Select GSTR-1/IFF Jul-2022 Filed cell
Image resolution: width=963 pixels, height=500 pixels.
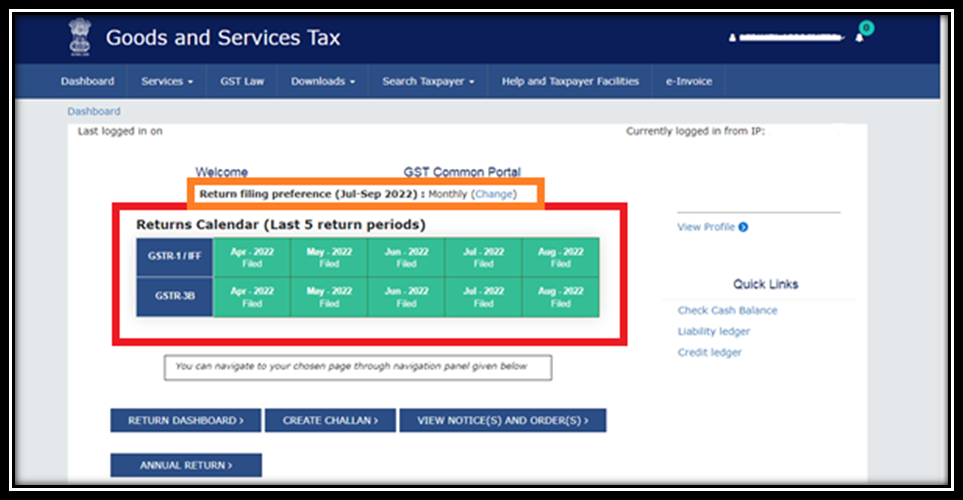click(x=483, y=257)
